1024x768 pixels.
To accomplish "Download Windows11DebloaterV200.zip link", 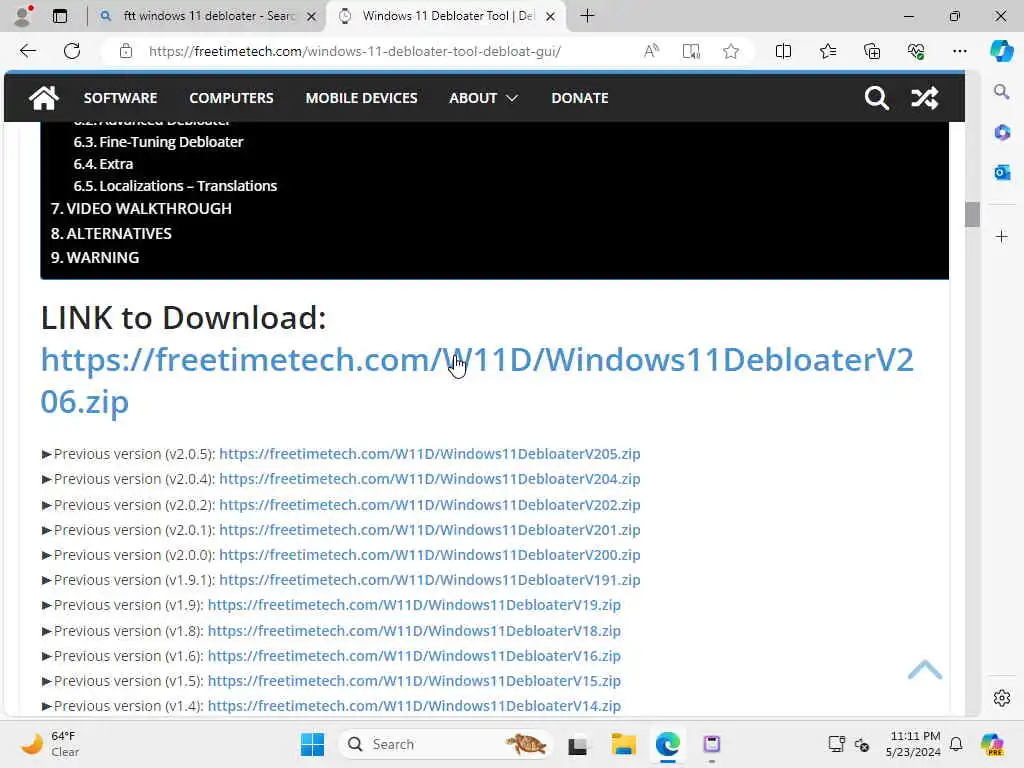I will (430, 554).
